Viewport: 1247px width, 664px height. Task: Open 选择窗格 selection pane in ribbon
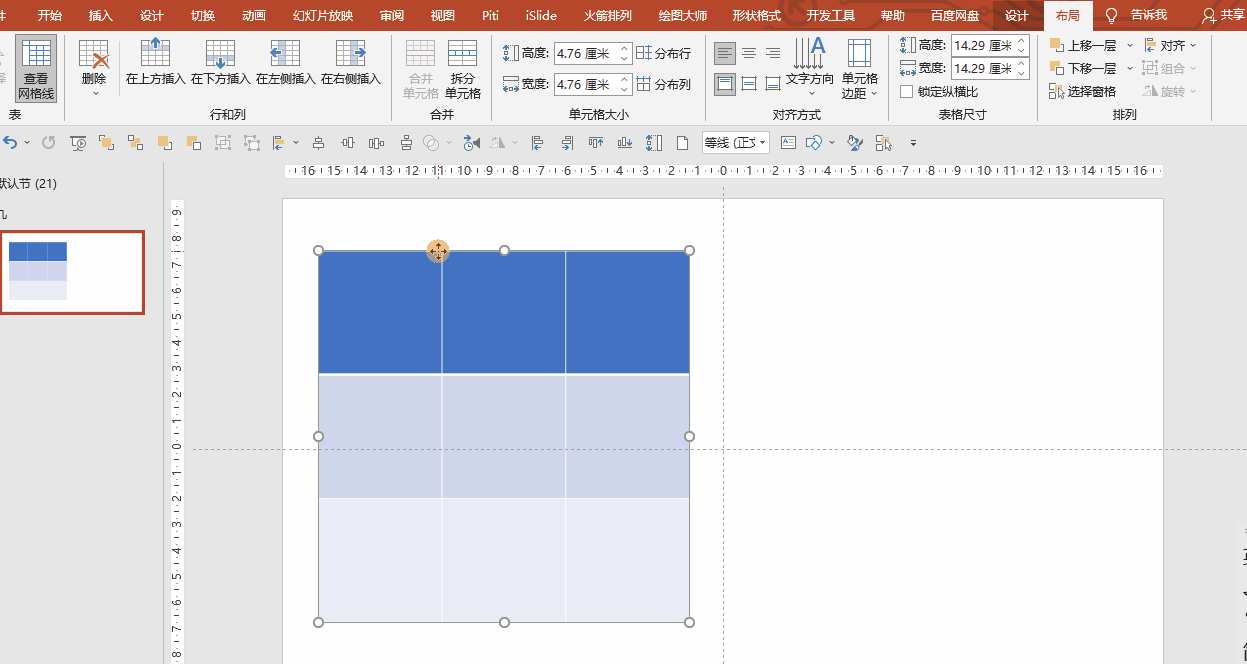[1082, 91]
